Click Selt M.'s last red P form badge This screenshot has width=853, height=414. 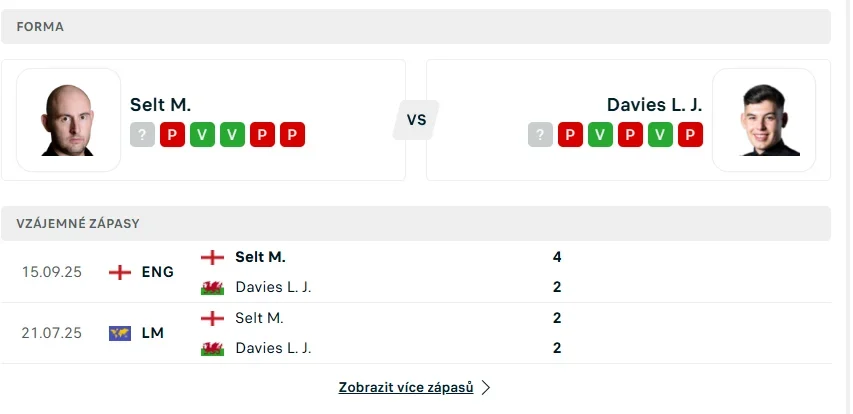click(x=292, y=135)
